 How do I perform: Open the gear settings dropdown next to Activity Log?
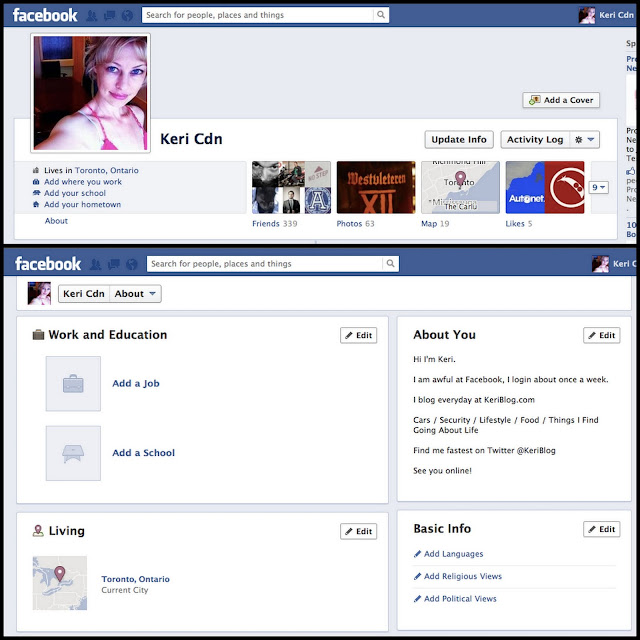tap(584, 140)
